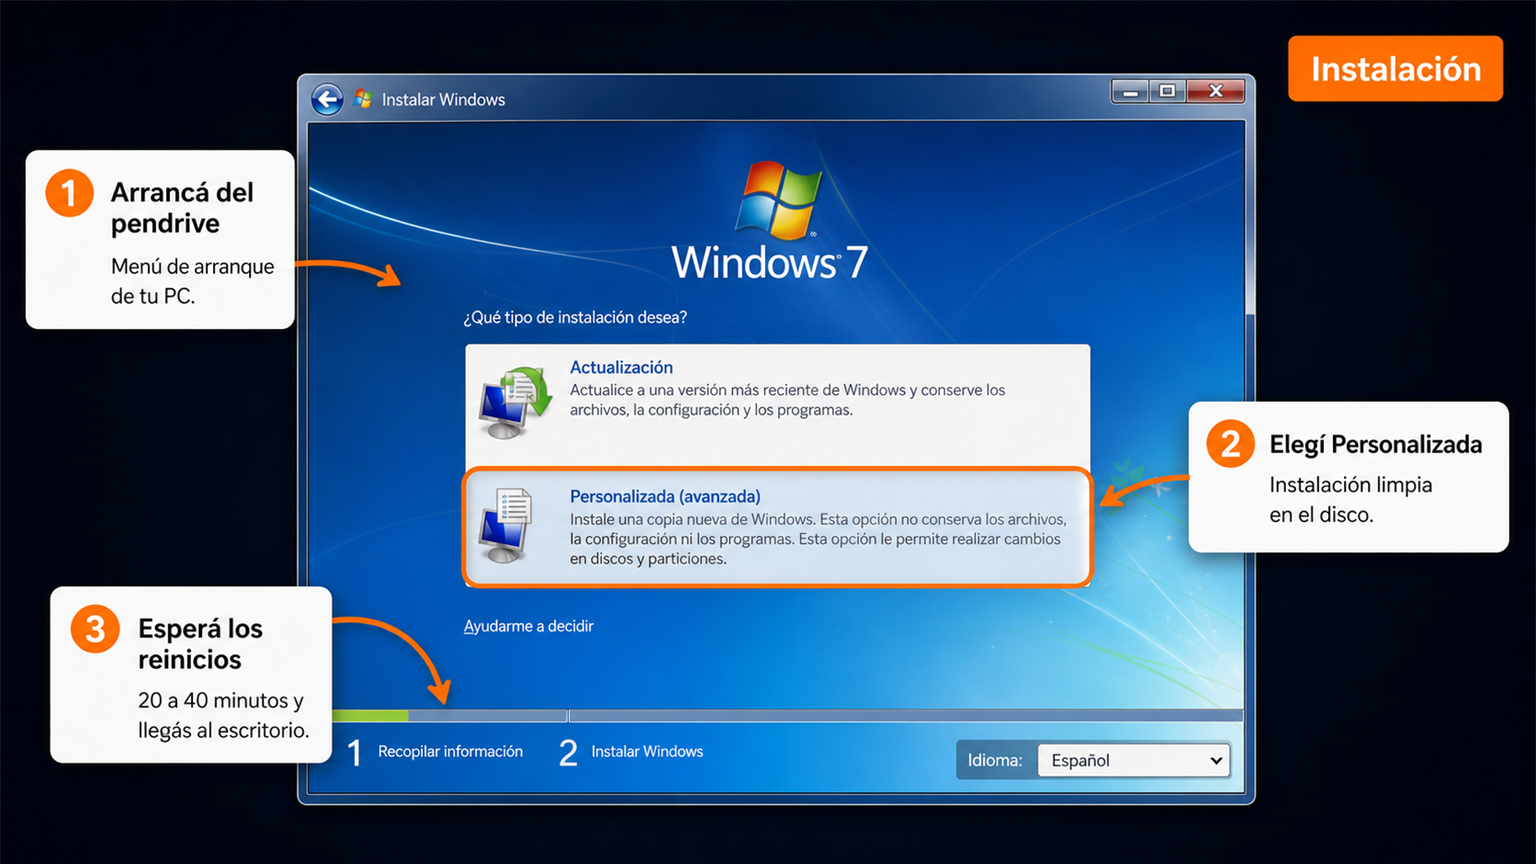The width and height of the screenshot is (1536, 864).
Task: Click the Instalar Windows step label
Action: pyautogui.click(x=647, y=751)
